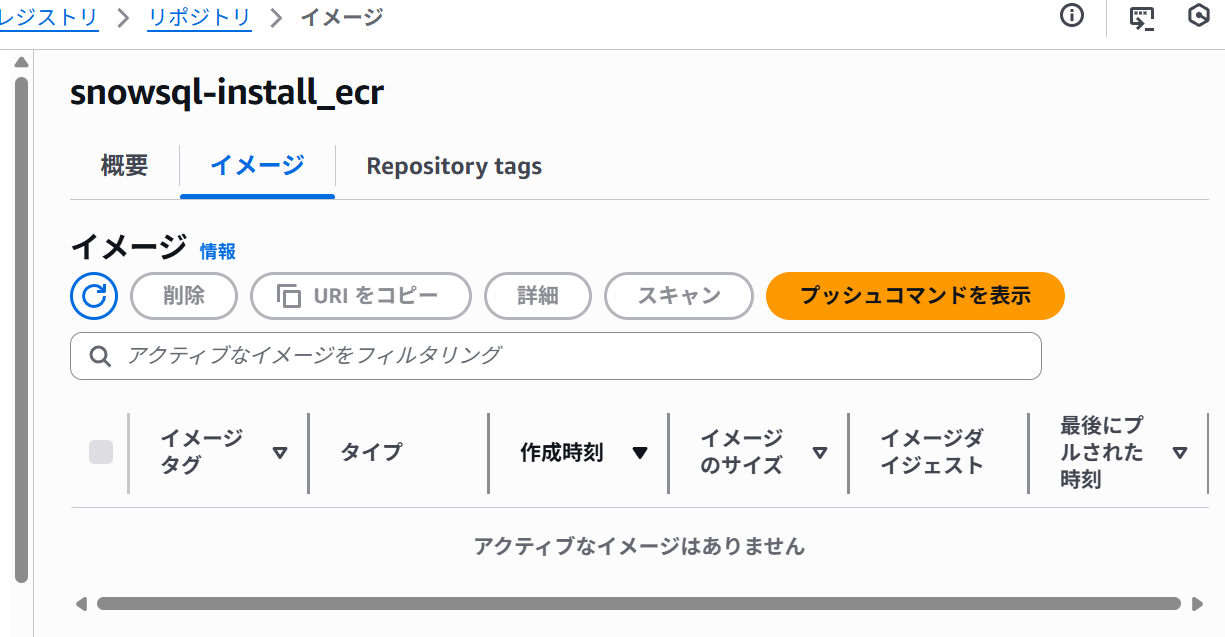Click the copy icon on URI をコピー button
This screenshot has height=637, width=1225.
pos(289,296)
